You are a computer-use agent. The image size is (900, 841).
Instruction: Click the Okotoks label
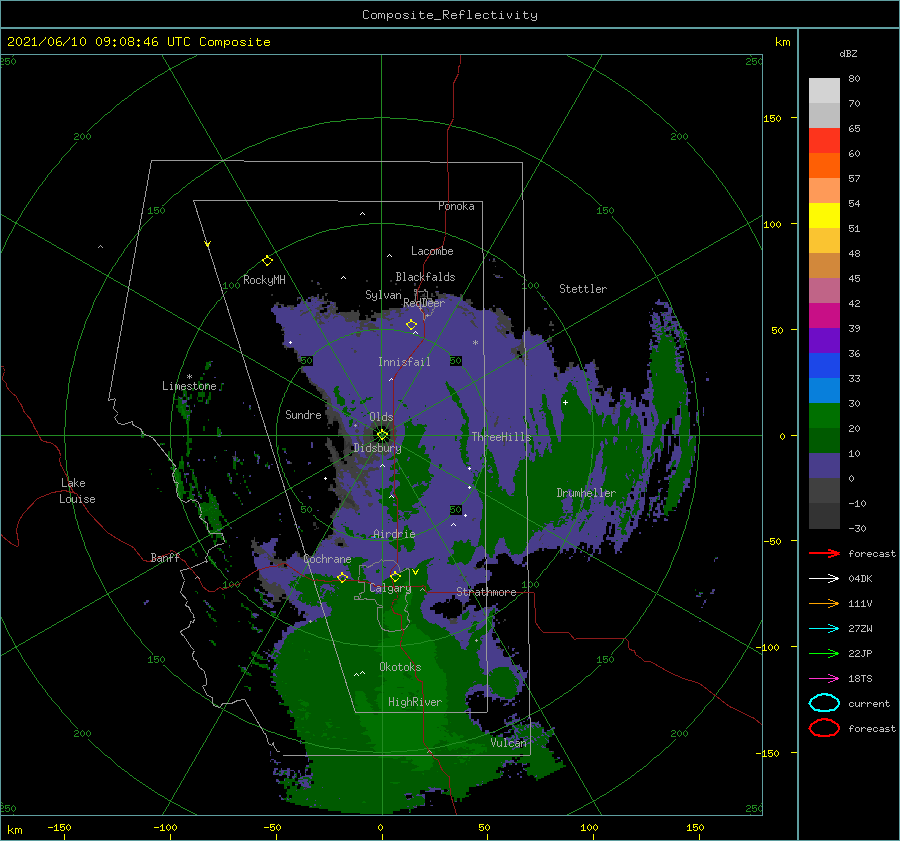(x=400, y=667)
